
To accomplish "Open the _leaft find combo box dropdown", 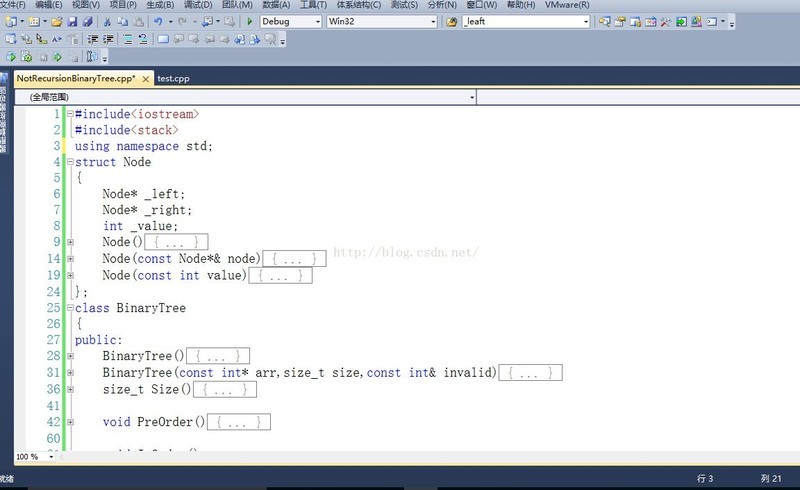I will click(x=586, y=21).
